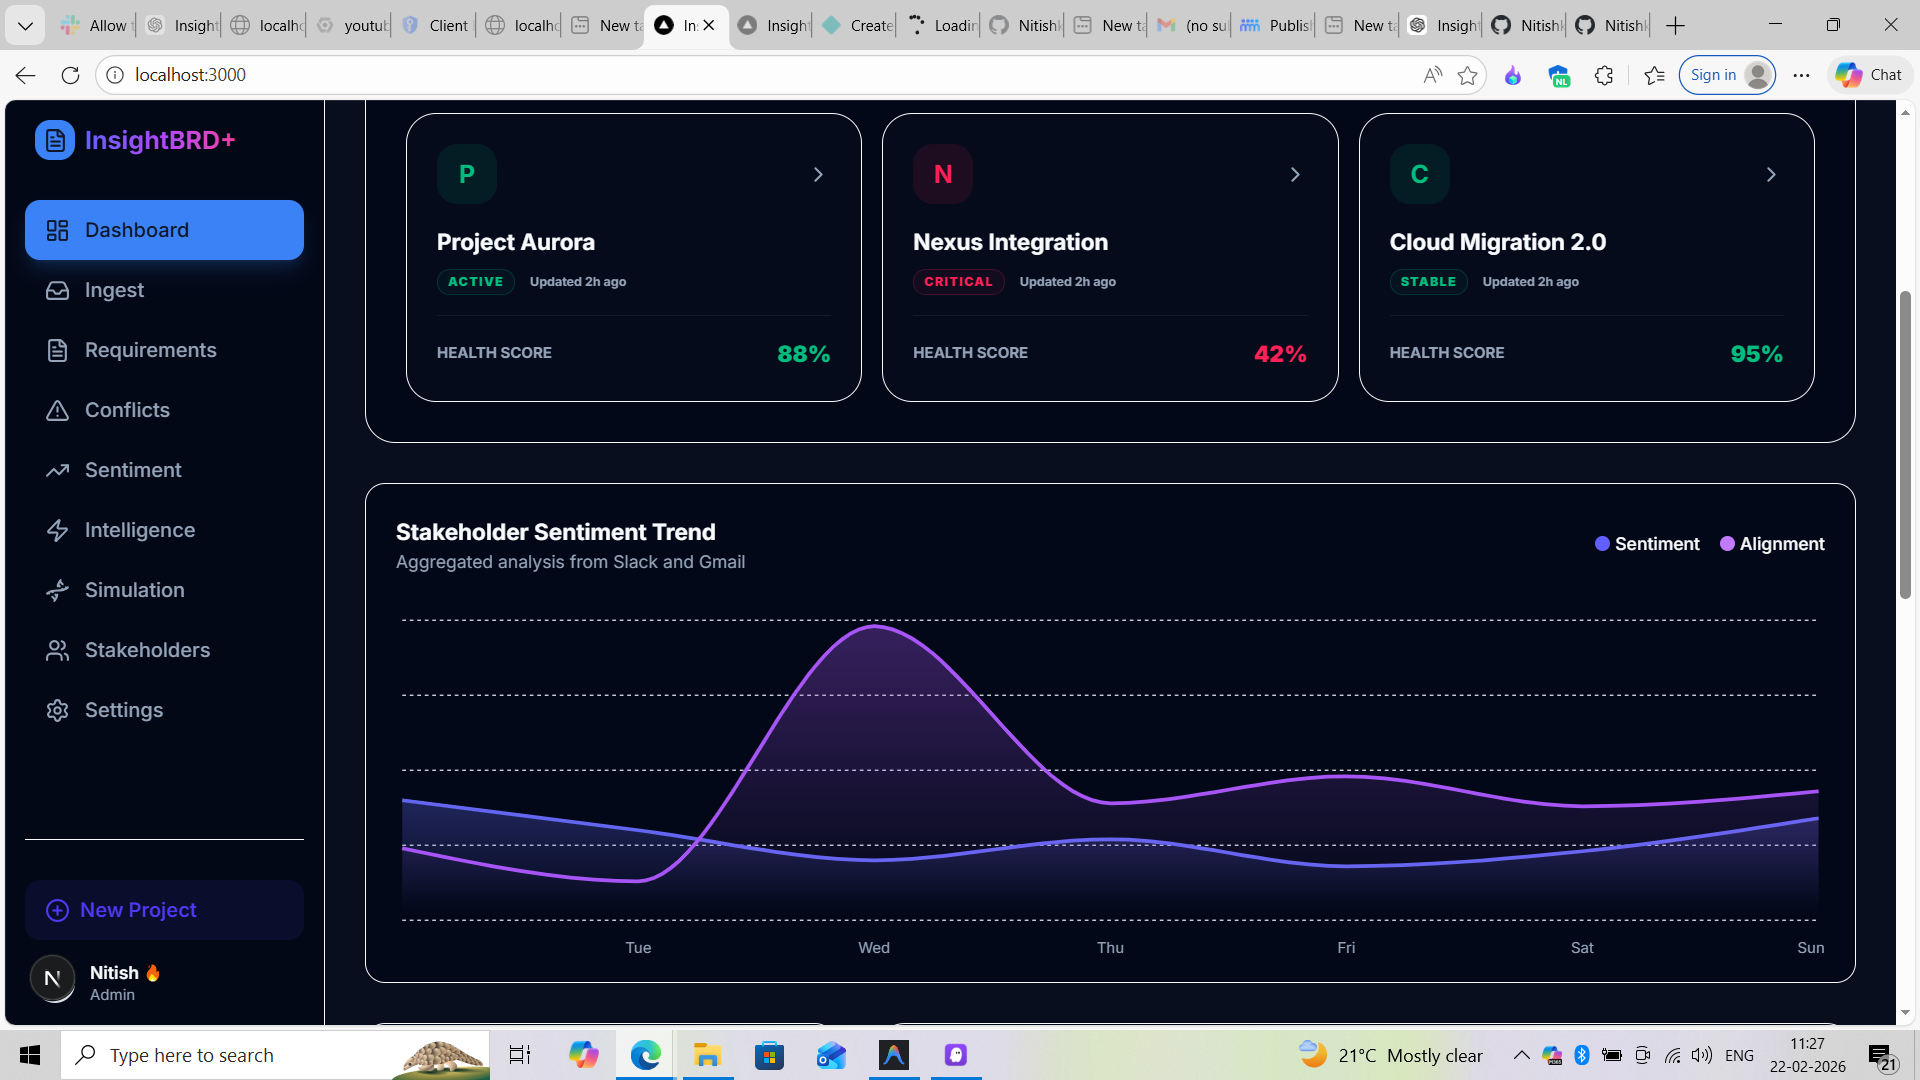Click the Requirements document icon
Screen dimensions: 1920x1080
pyautogui.click(x=57, y=350)
